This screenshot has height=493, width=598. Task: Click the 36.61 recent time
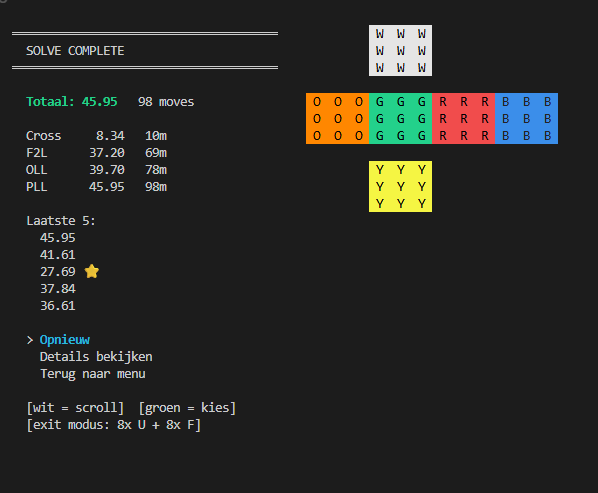pyautogui.click(x=58, y=306)
